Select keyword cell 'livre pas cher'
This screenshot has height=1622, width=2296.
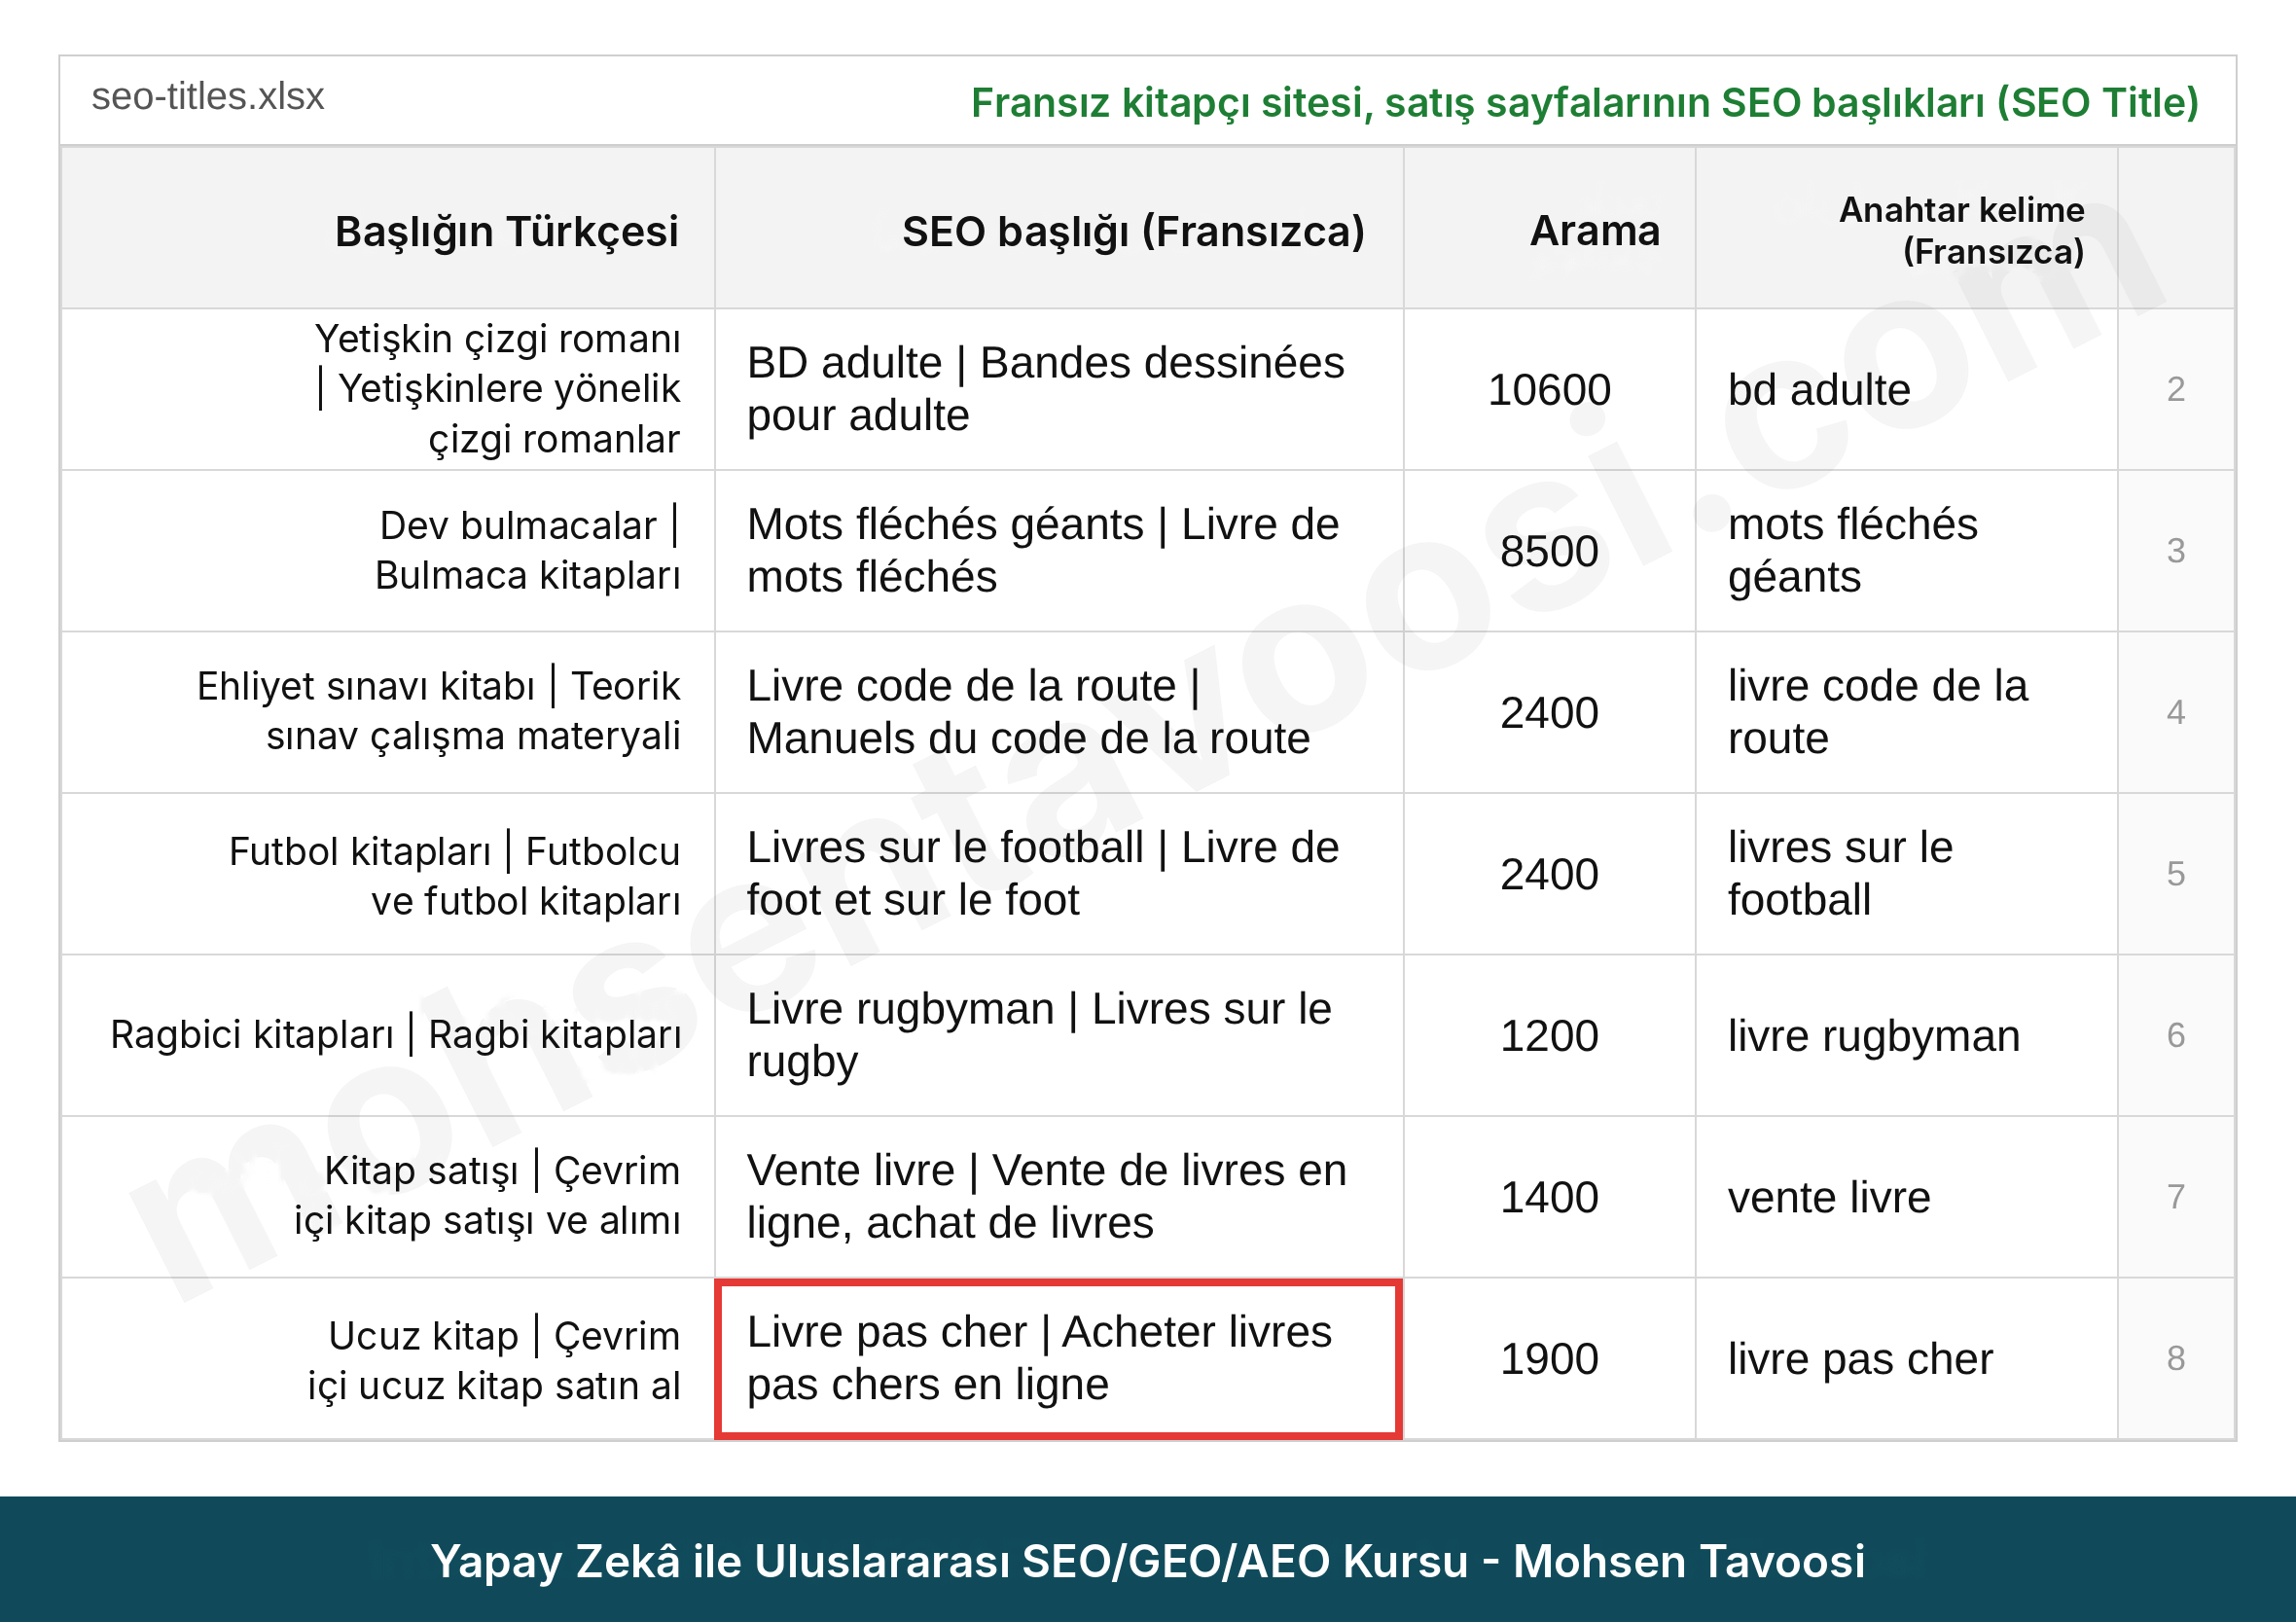click(1906, 1359)
